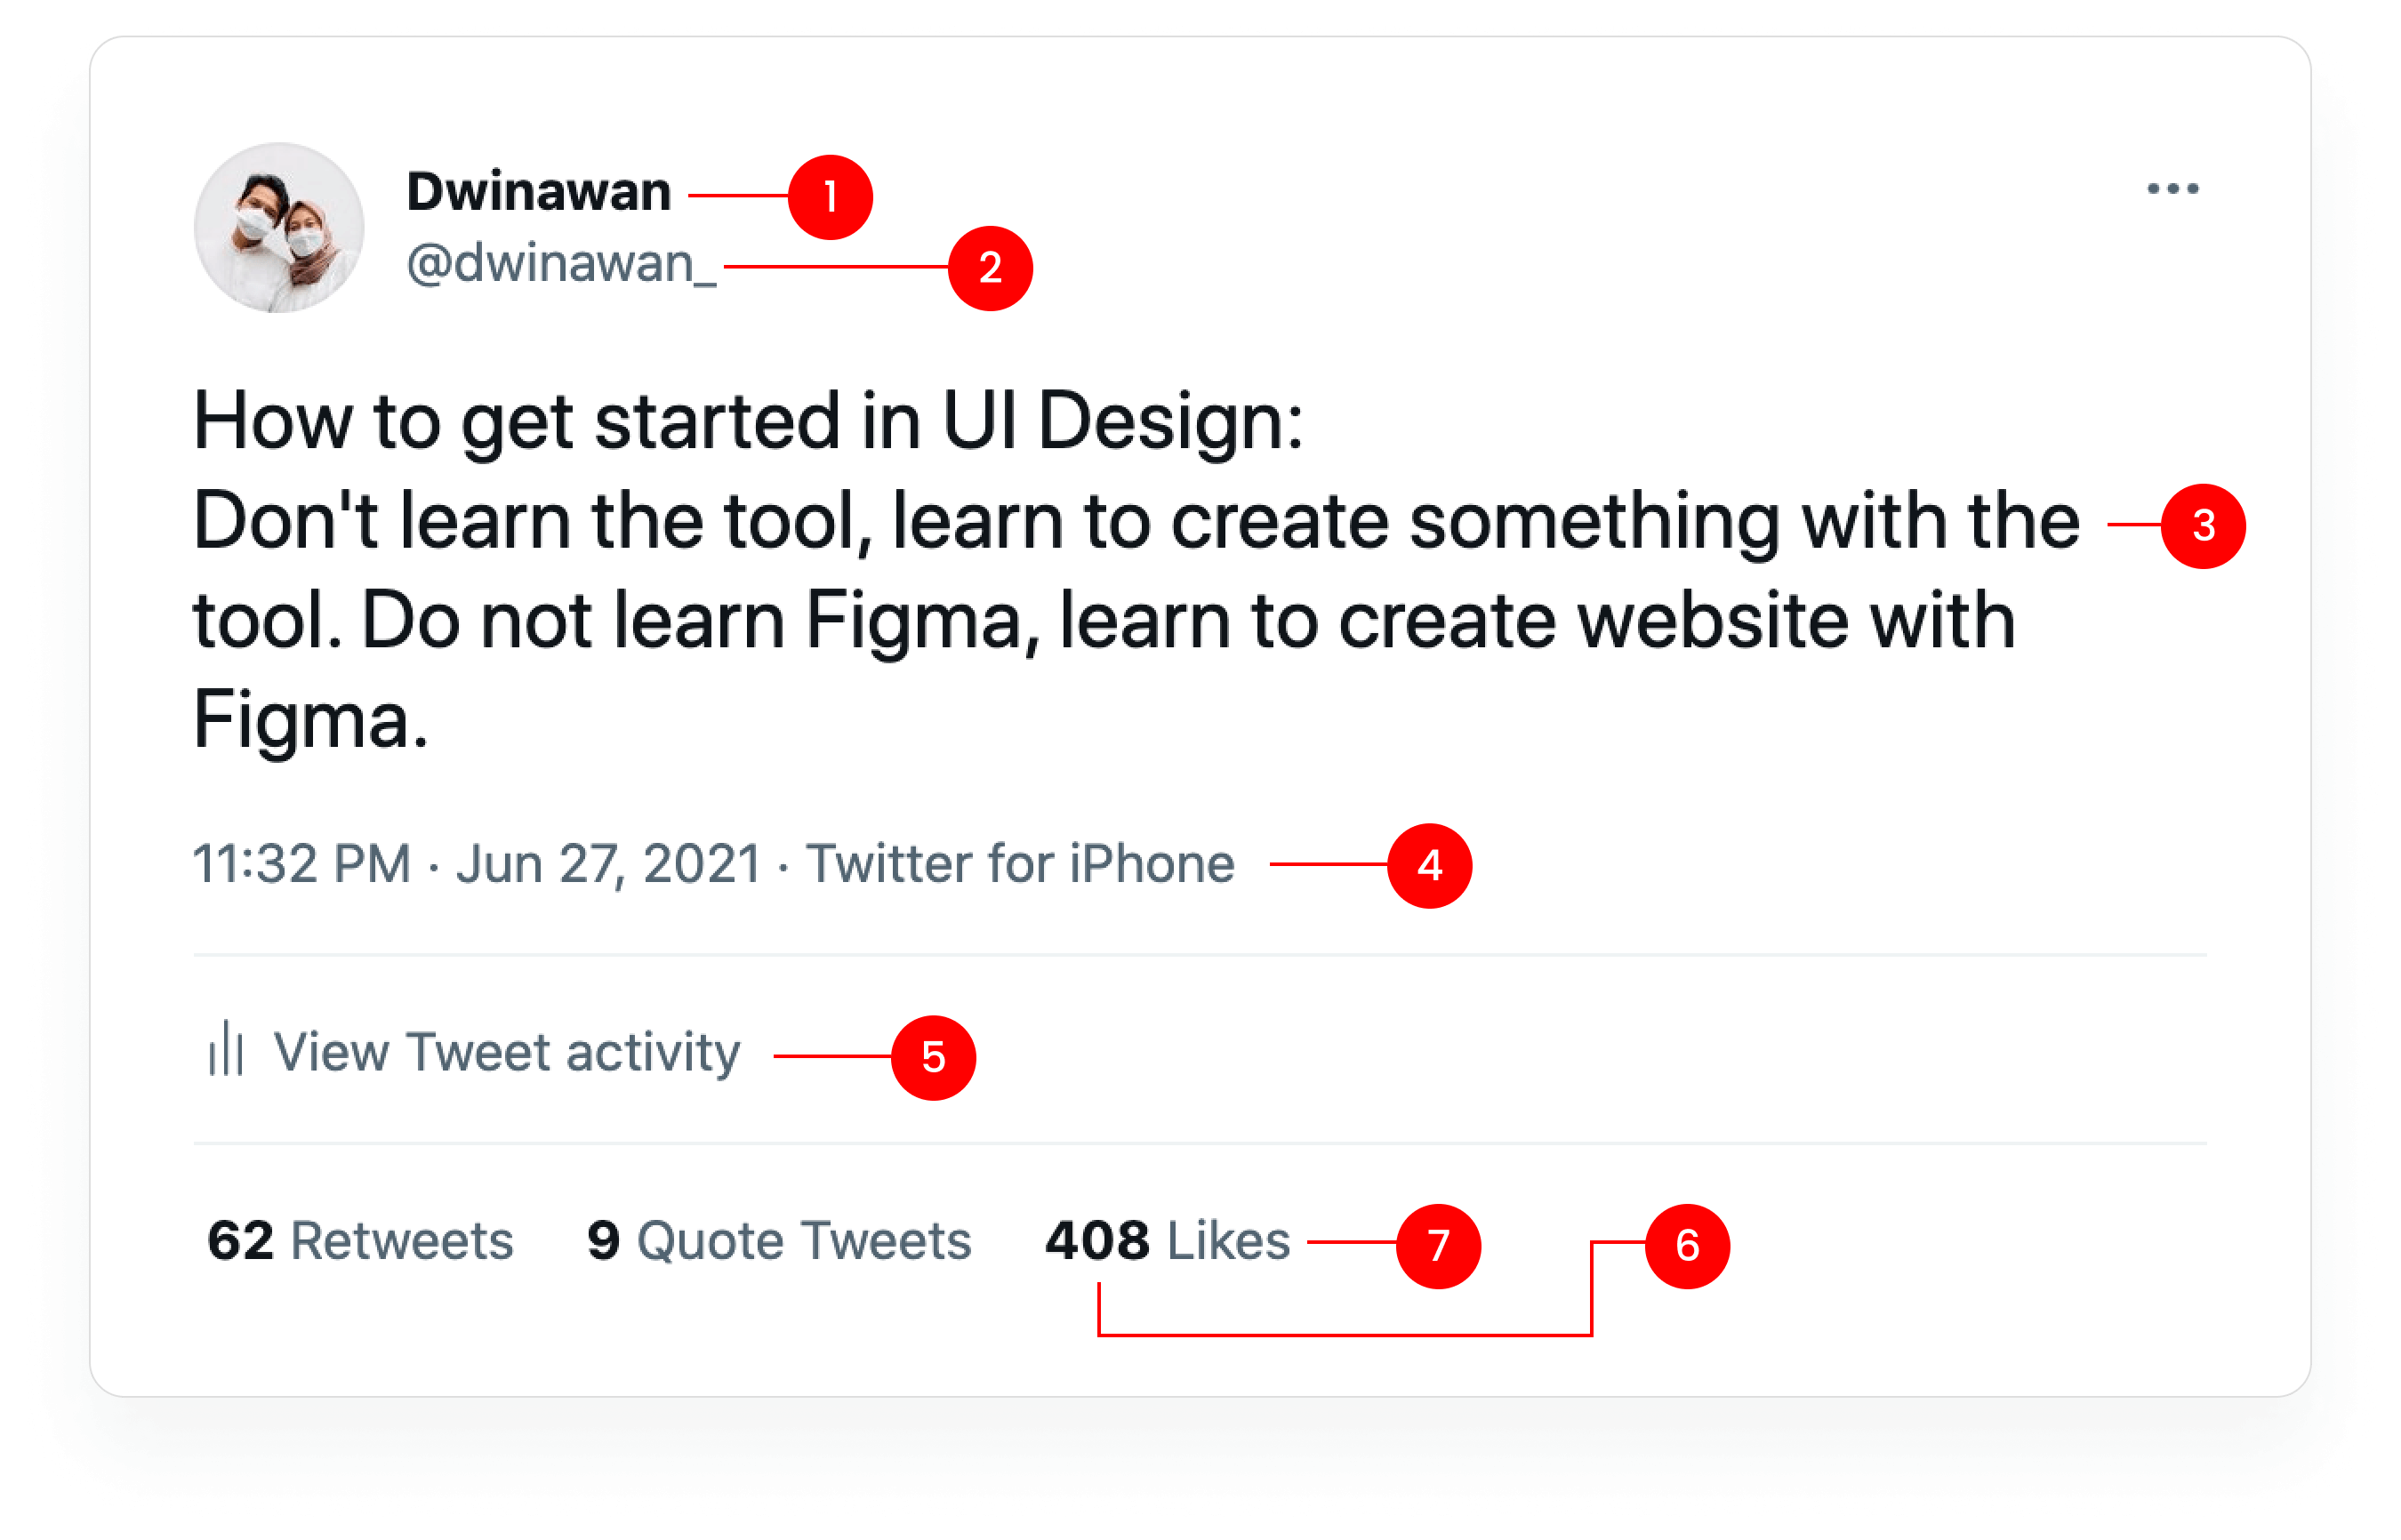Show the 62 Retweets list

point(360,1241)
